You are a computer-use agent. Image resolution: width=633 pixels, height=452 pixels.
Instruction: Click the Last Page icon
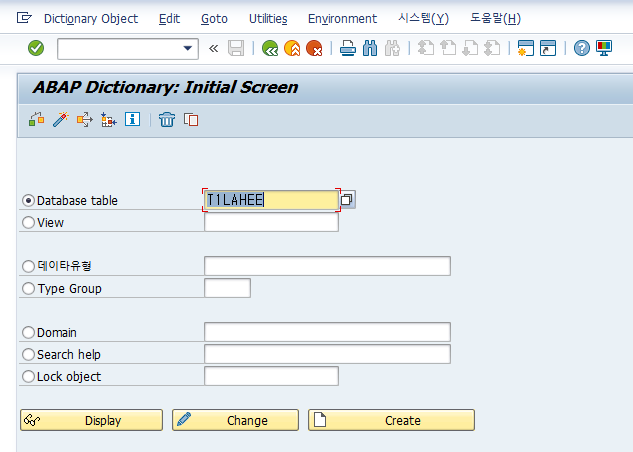coord(492,48)
